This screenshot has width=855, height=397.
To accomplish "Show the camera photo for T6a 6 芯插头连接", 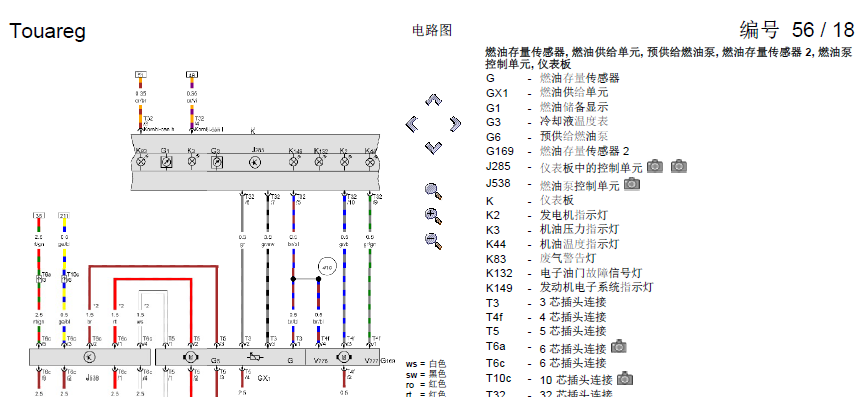I will coord(619,346).
